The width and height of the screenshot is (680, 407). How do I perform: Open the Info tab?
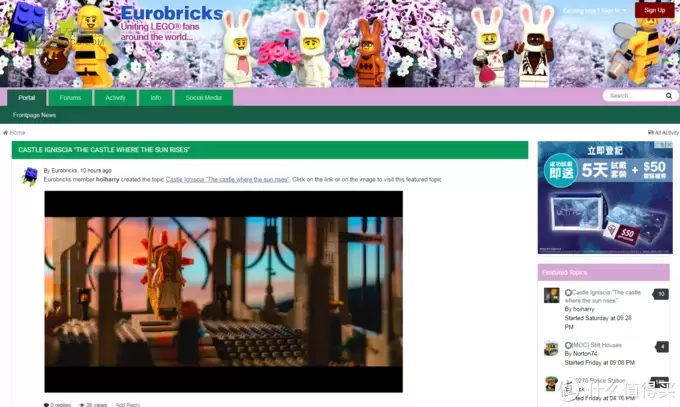[156, 98]
